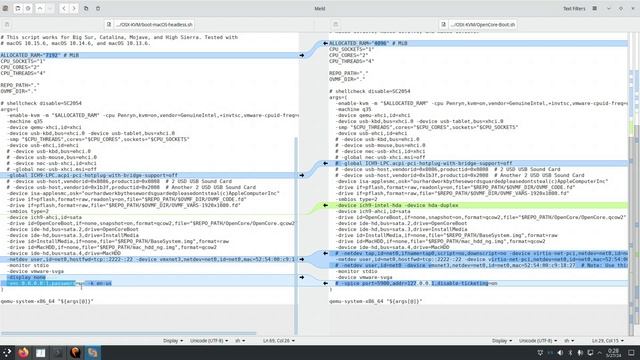Image resolution: width=640 pixels, height=360 pixels.
Task: Push ALLOCATED_RAM="4096" change to the left
Action: [x=325, y=43]
